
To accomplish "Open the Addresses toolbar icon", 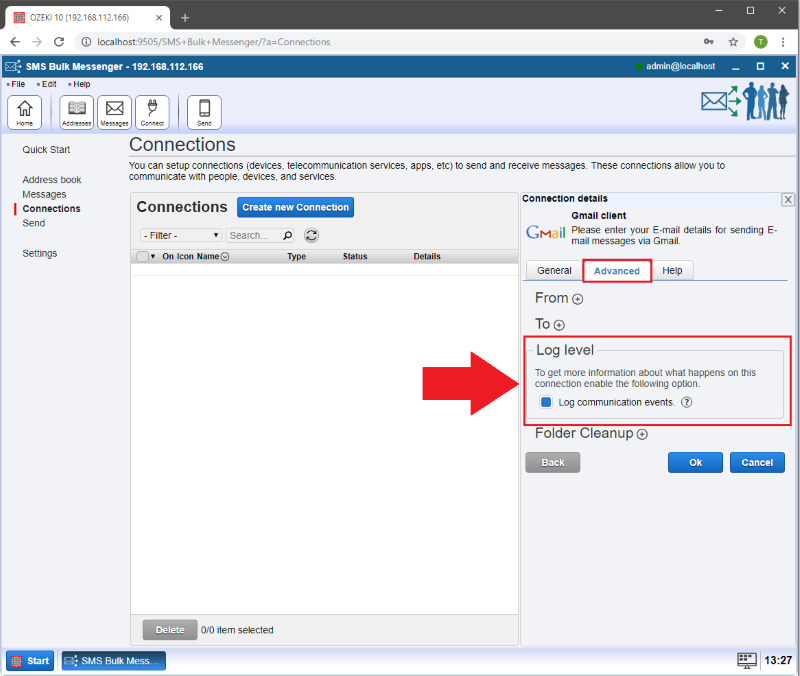I will pos(77,112).
